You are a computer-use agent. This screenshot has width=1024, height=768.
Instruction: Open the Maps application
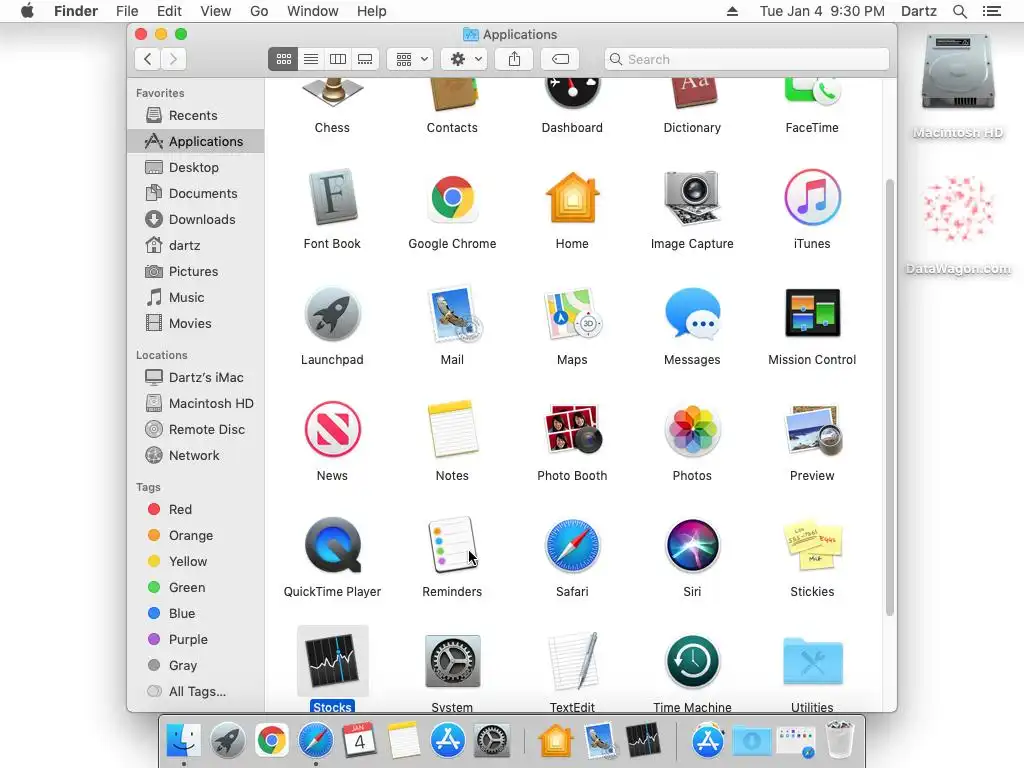[x=572, y=314]
